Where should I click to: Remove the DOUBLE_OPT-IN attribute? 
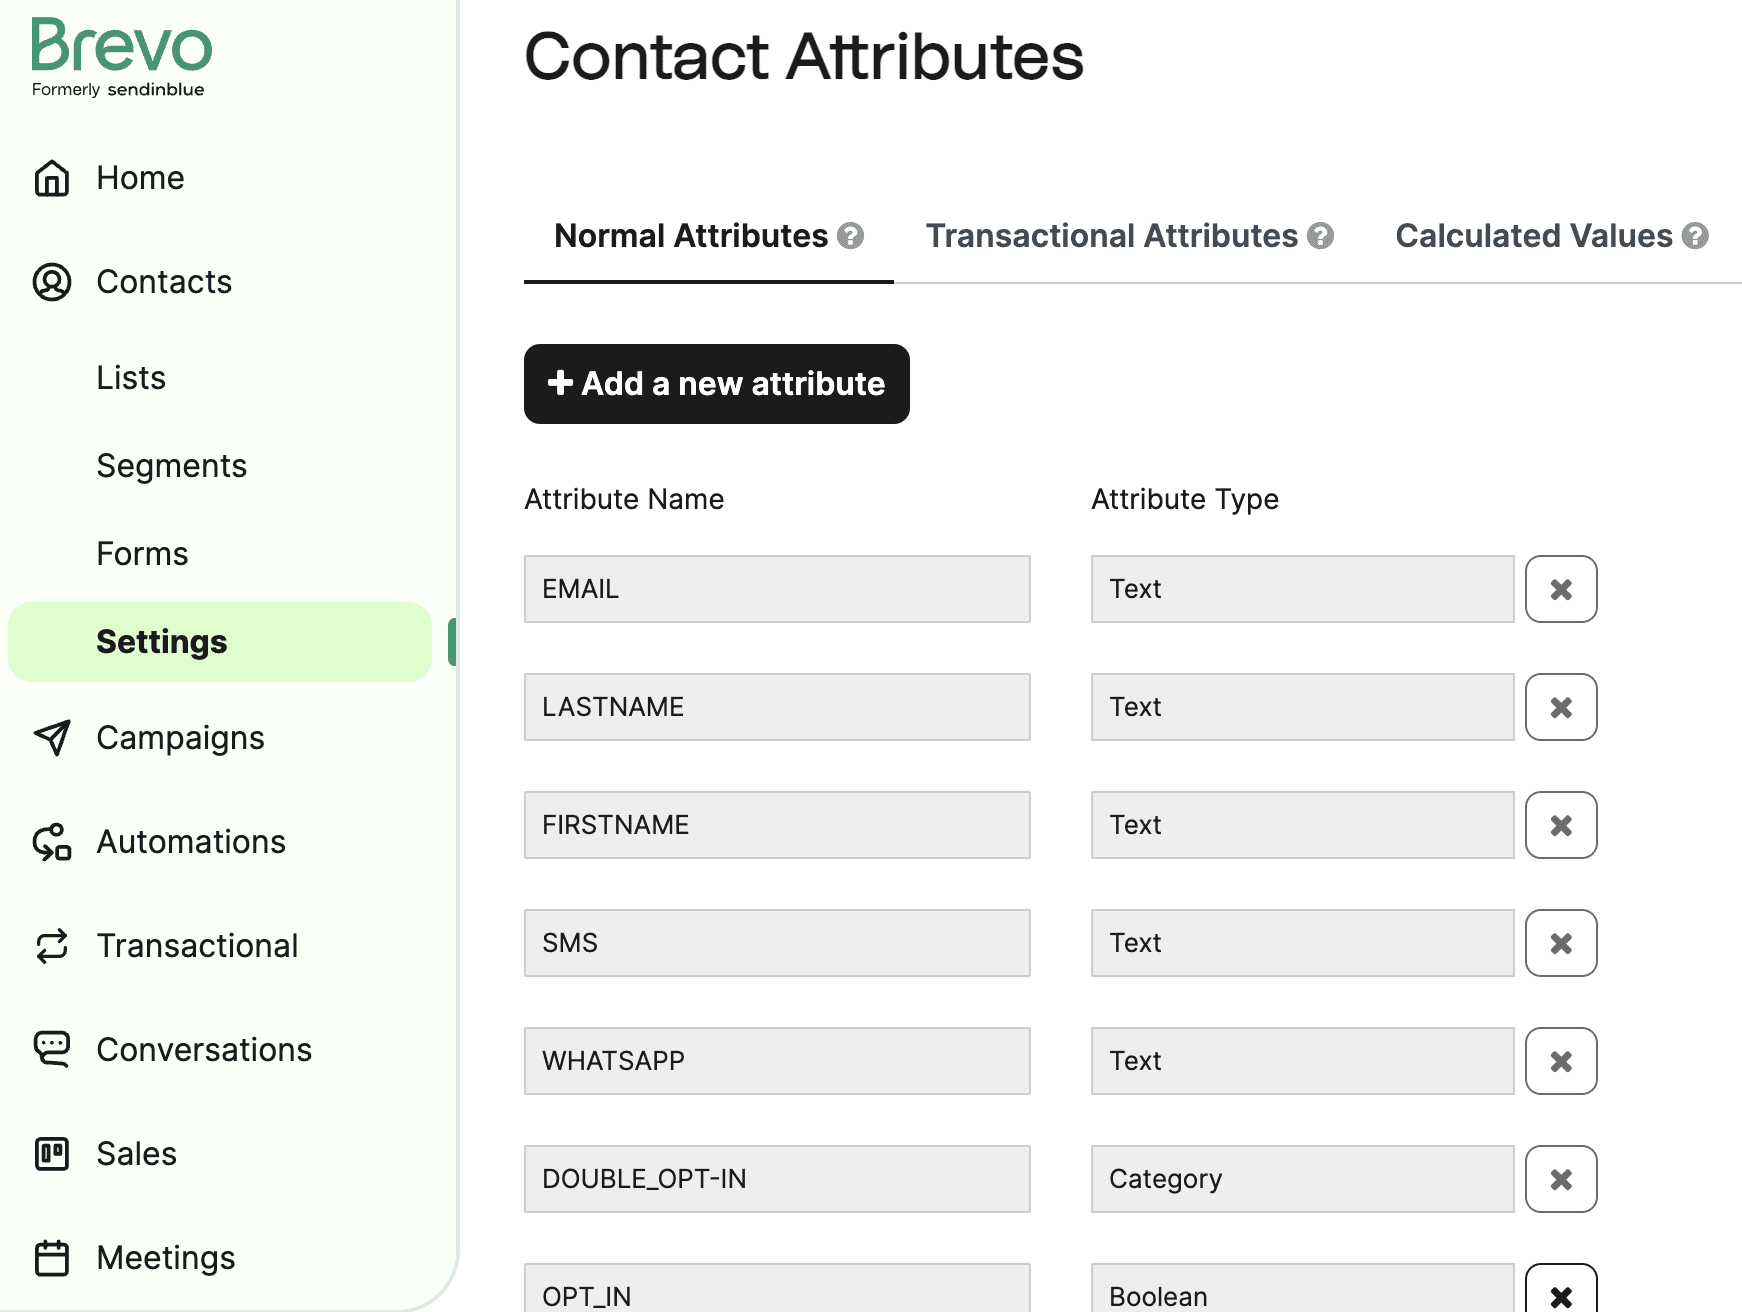click(1561, 1179)
